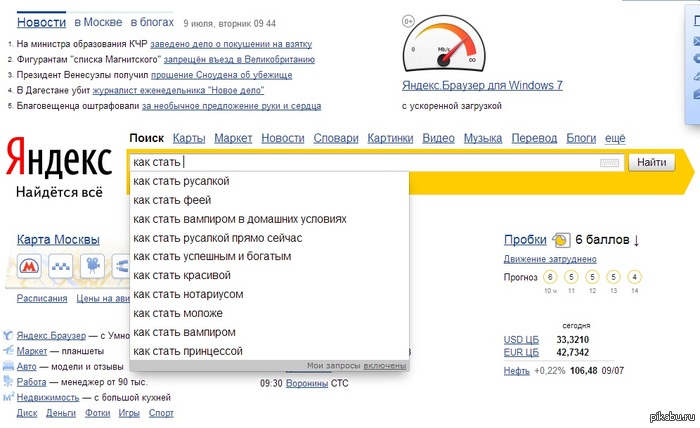Click the Авто car icon in list

click(x=8, y=366)
